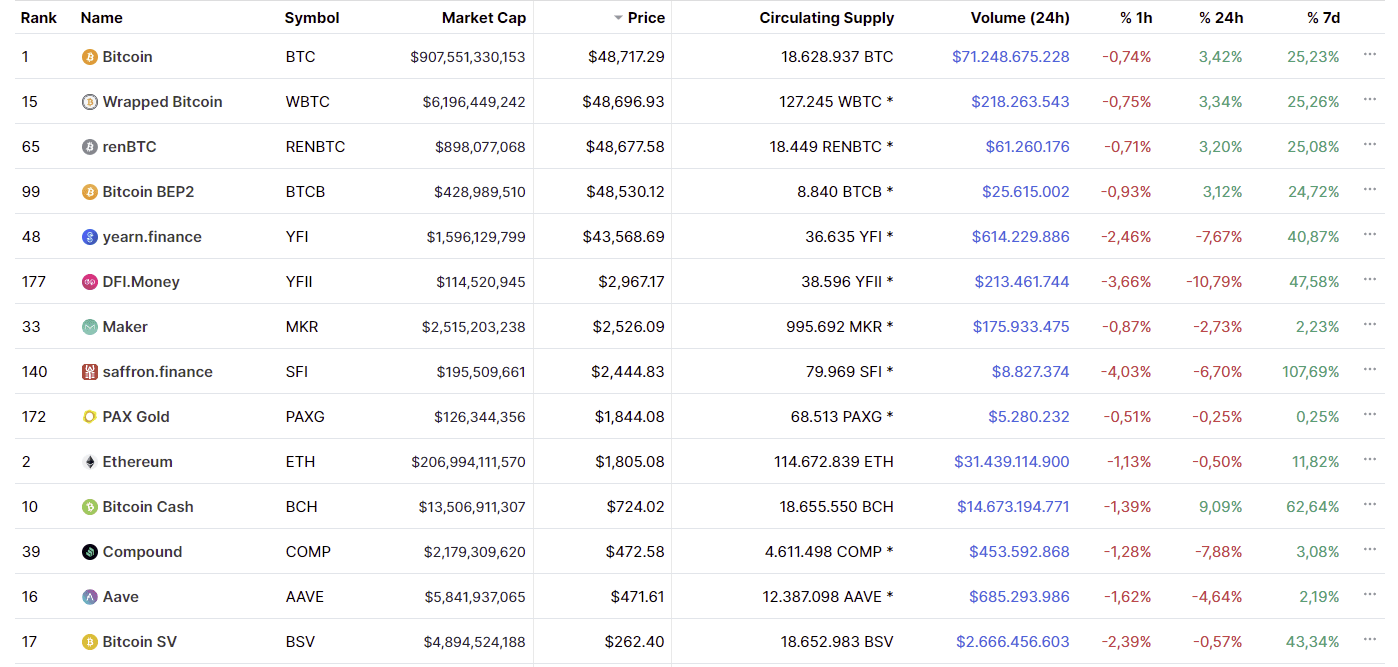This screenshot has width=1398, height=667.
Task: Sort by Market Cap column header
Action: pos(483,18)
